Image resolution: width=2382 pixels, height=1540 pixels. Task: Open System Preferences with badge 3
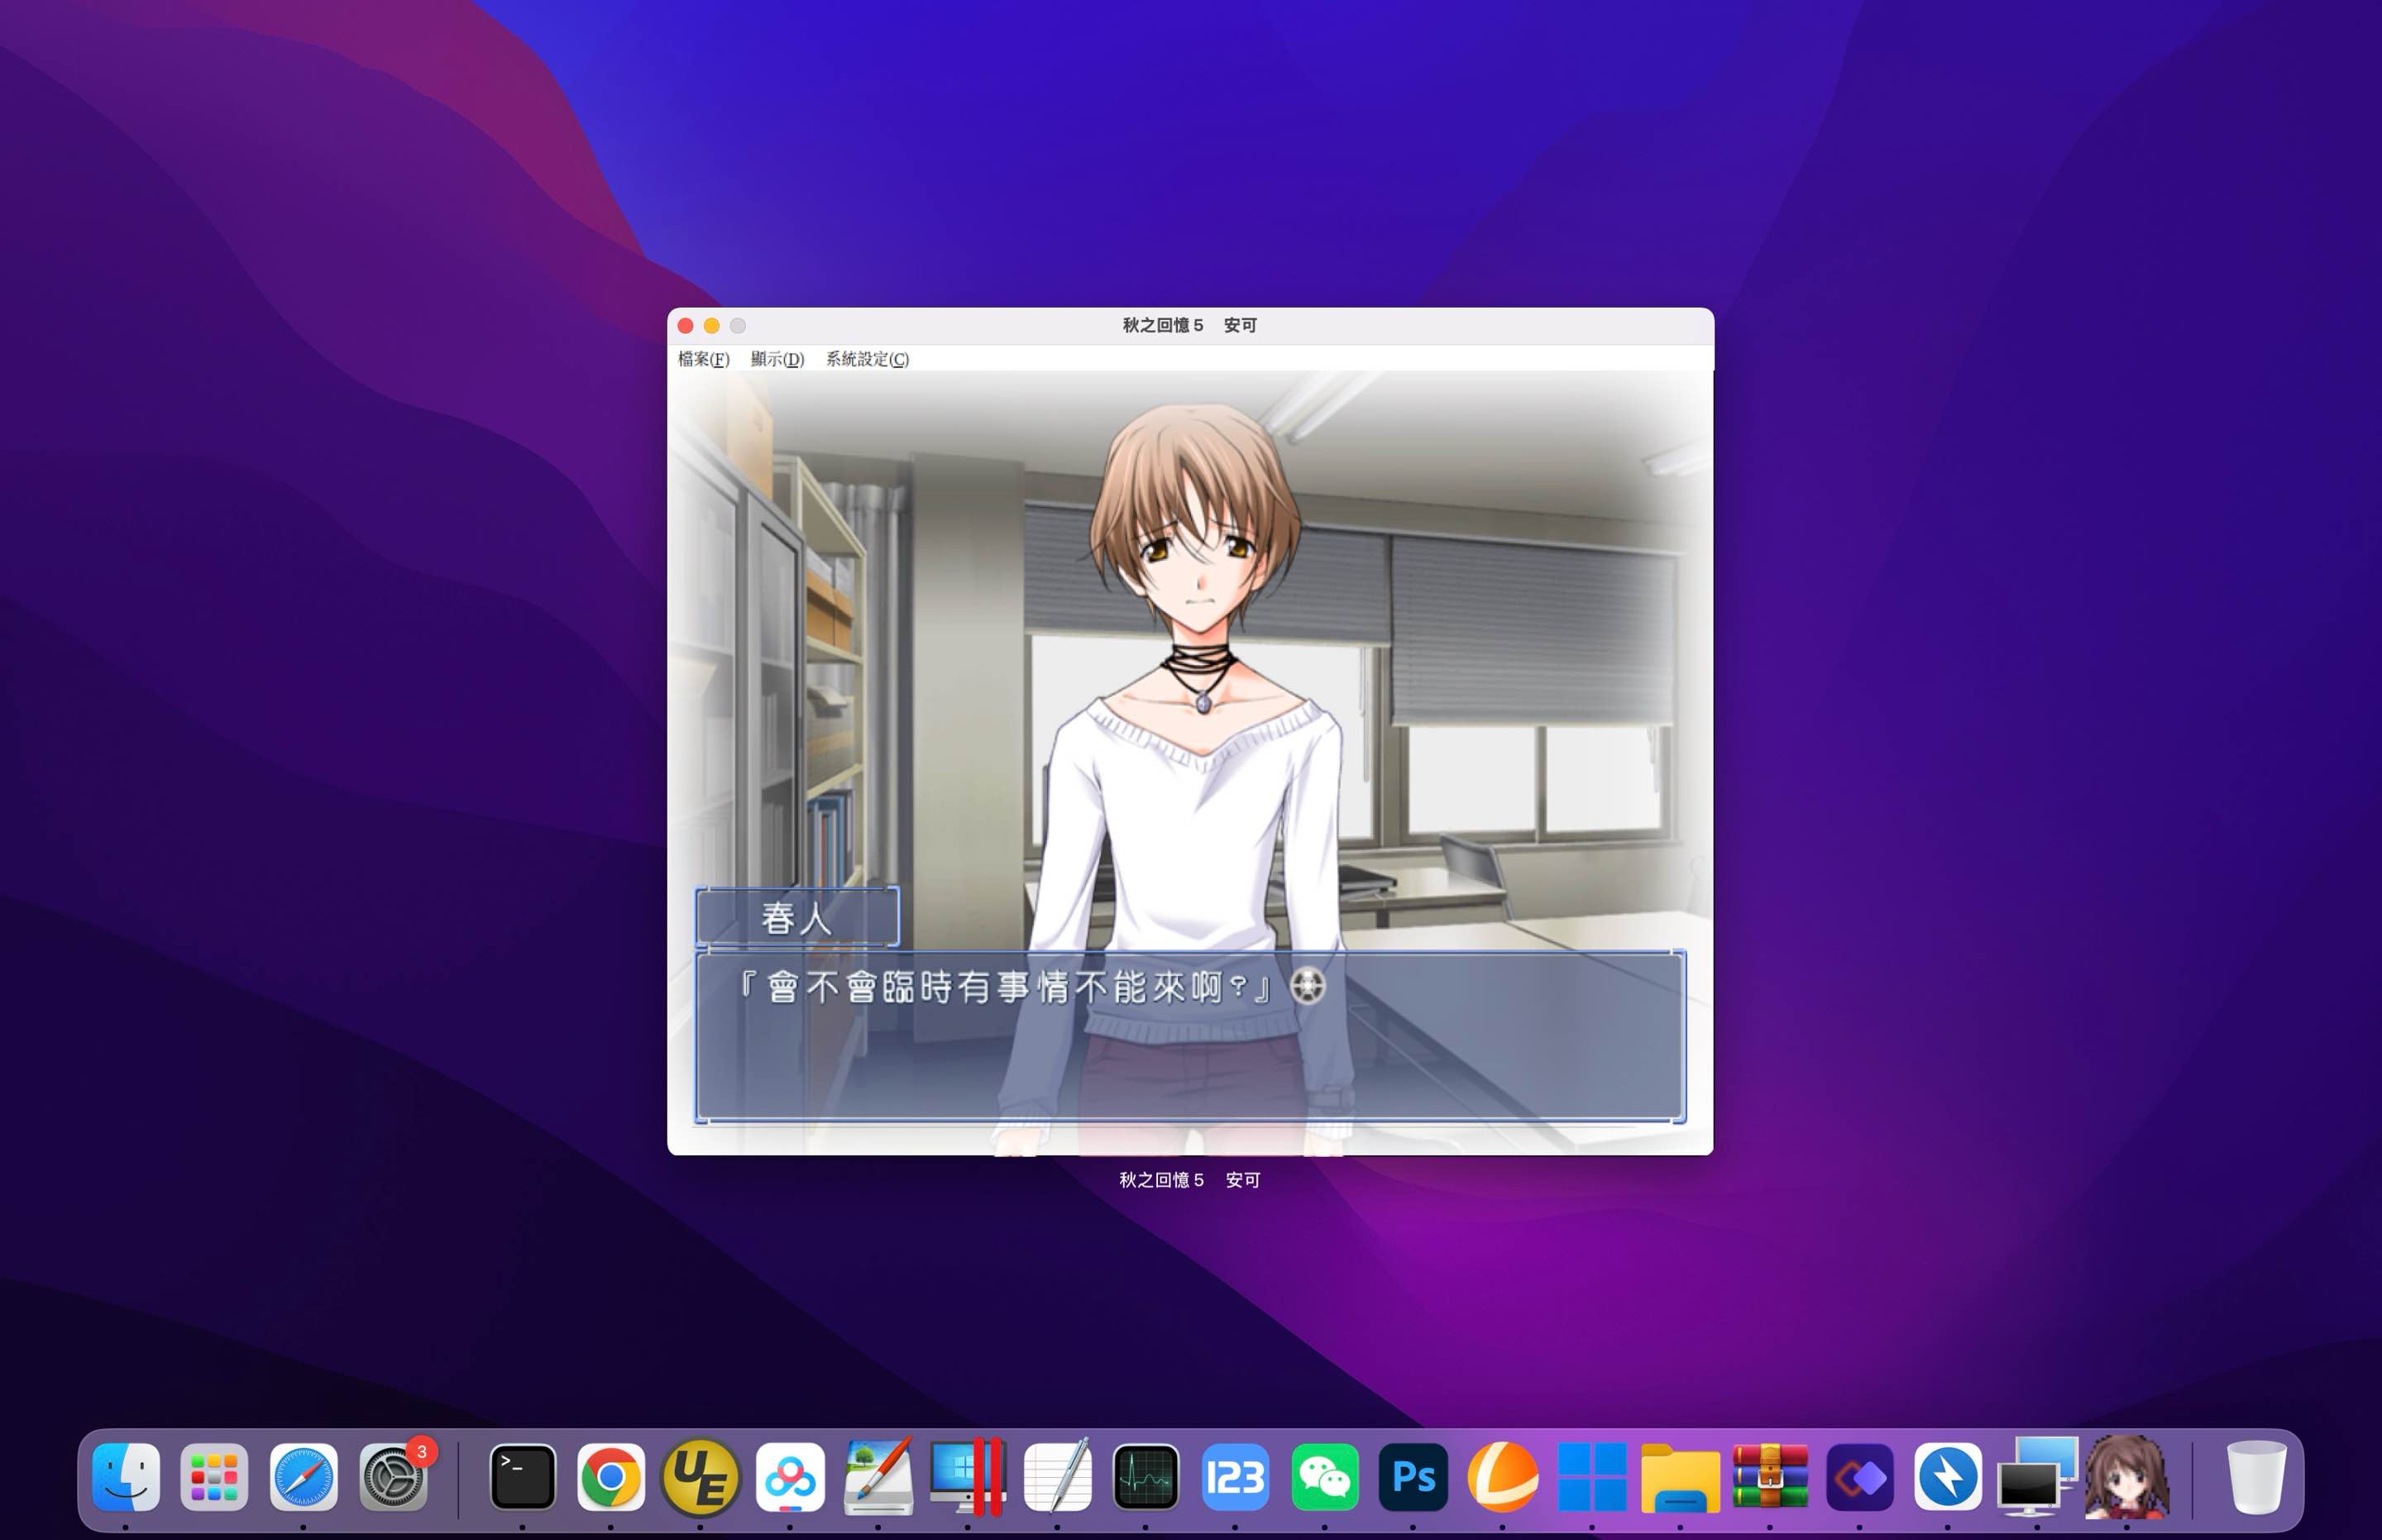coord(394,1477)
